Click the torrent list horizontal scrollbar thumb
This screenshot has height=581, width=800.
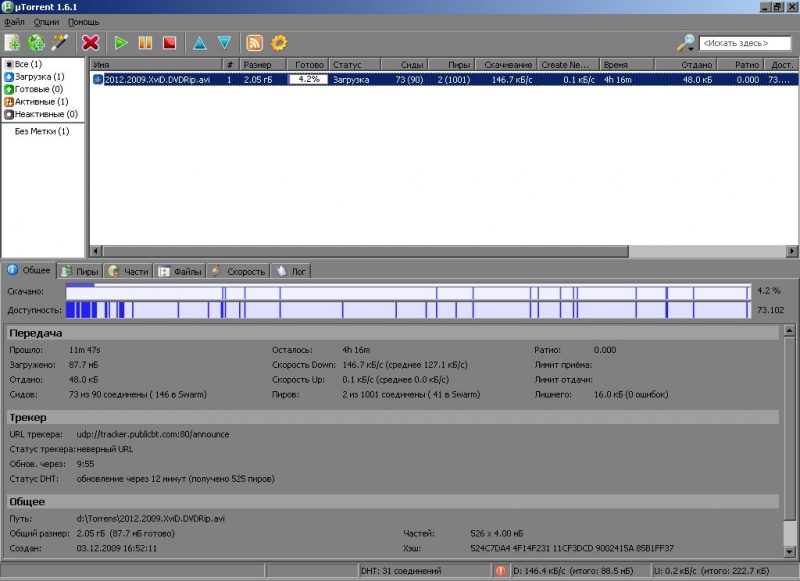365,251
